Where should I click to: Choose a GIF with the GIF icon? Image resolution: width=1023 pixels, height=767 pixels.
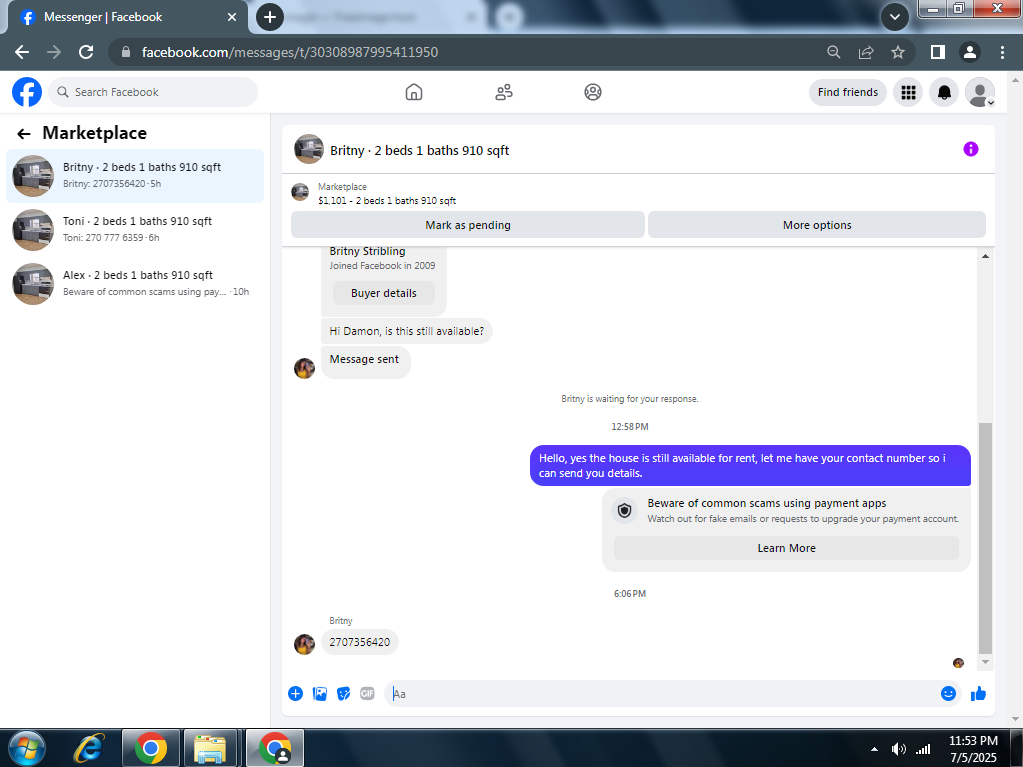click(x=367, y=693)
